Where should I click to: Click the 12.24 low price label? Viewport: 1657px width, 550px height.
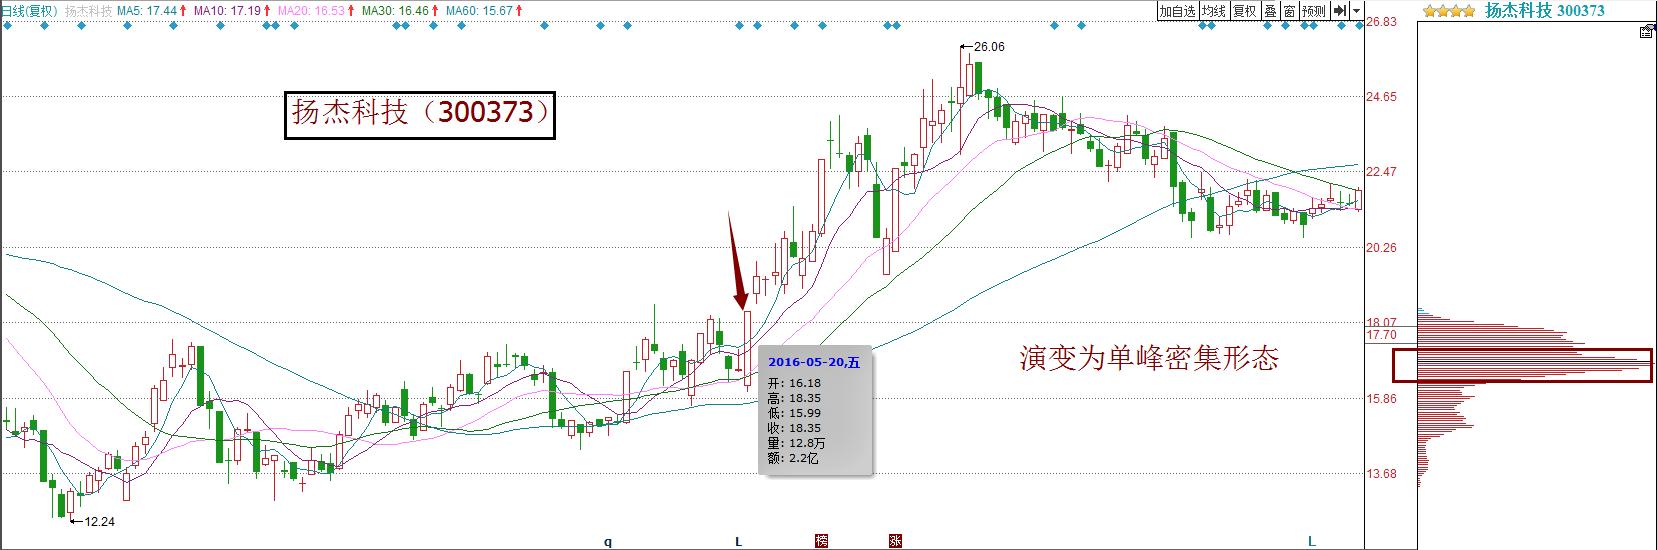tap(99, 521)
